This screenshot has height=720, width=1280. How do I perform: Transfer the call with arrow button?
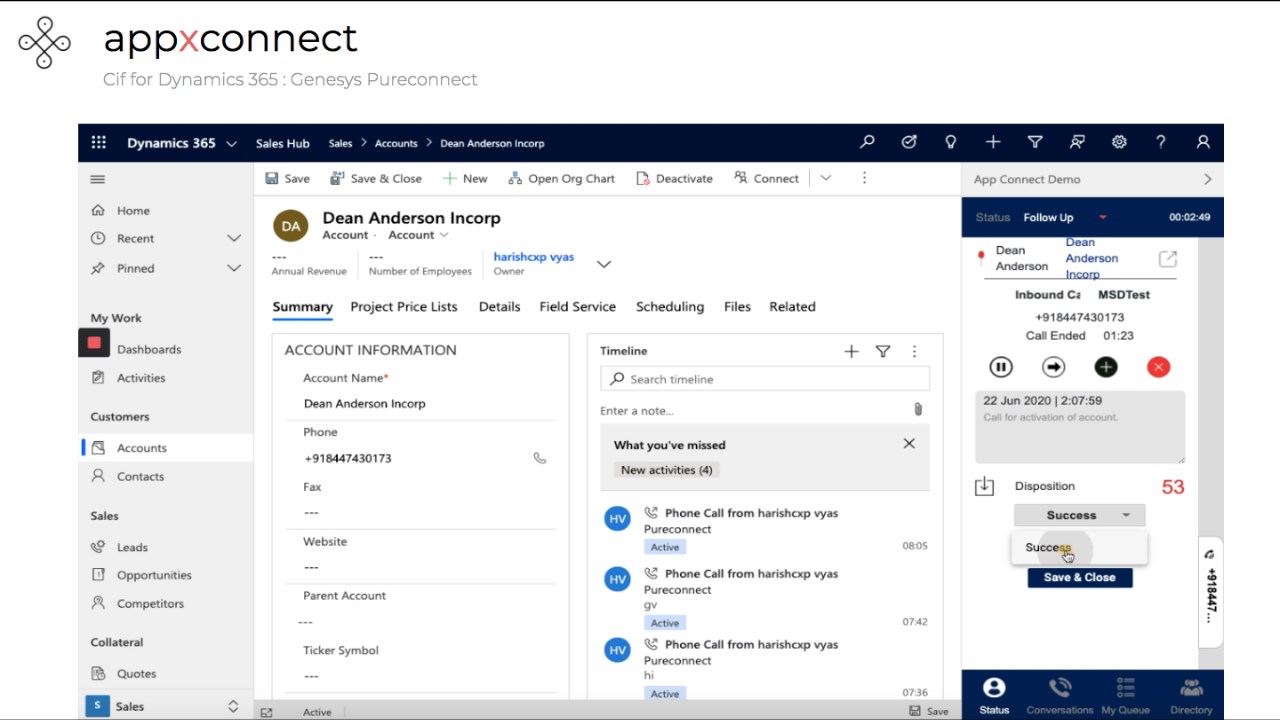pyautogui.click(x=1053, y=367)
